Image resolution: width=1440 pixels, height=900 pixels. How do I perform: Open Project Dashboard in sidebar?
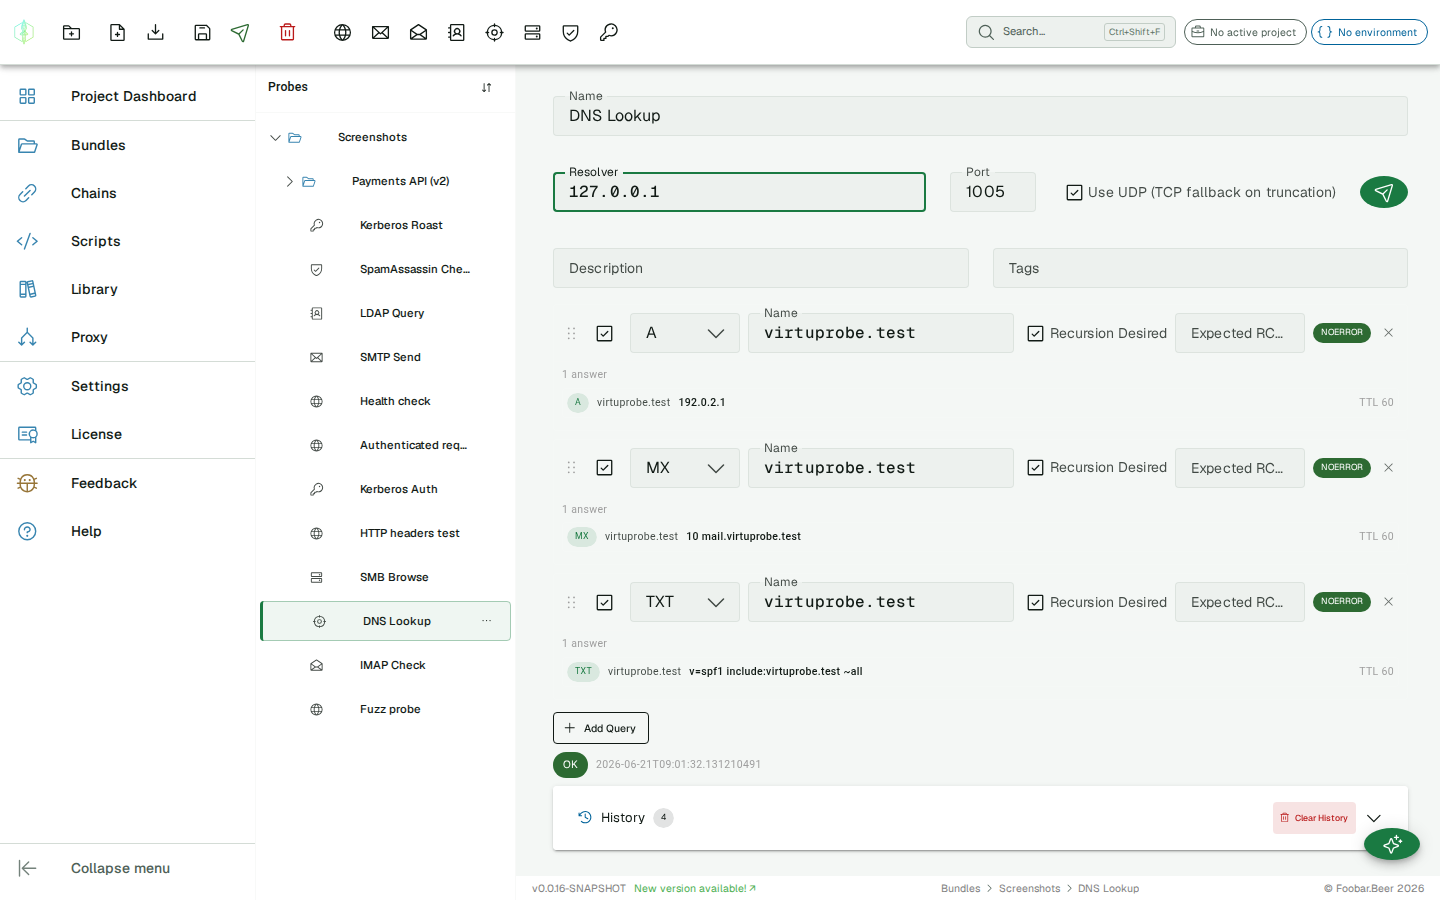(x=127, y=96)
